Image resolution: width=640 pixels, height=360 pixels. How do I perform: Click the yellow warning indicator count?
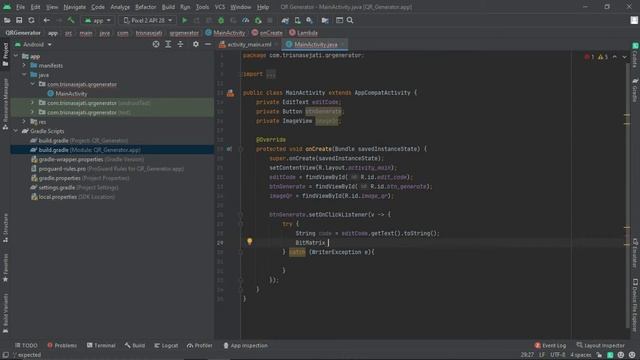click(603, 57)
